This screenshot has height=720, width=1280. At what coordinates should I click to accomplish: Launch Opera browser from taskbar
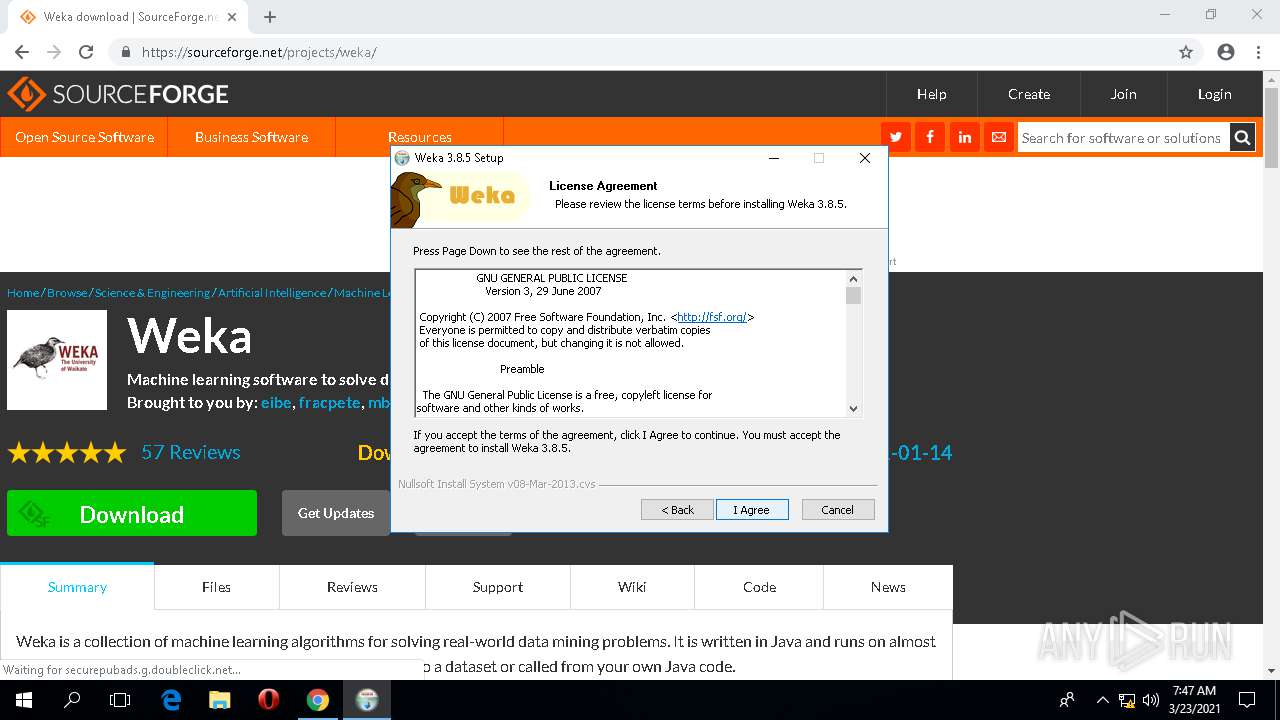tap(268, 700)
